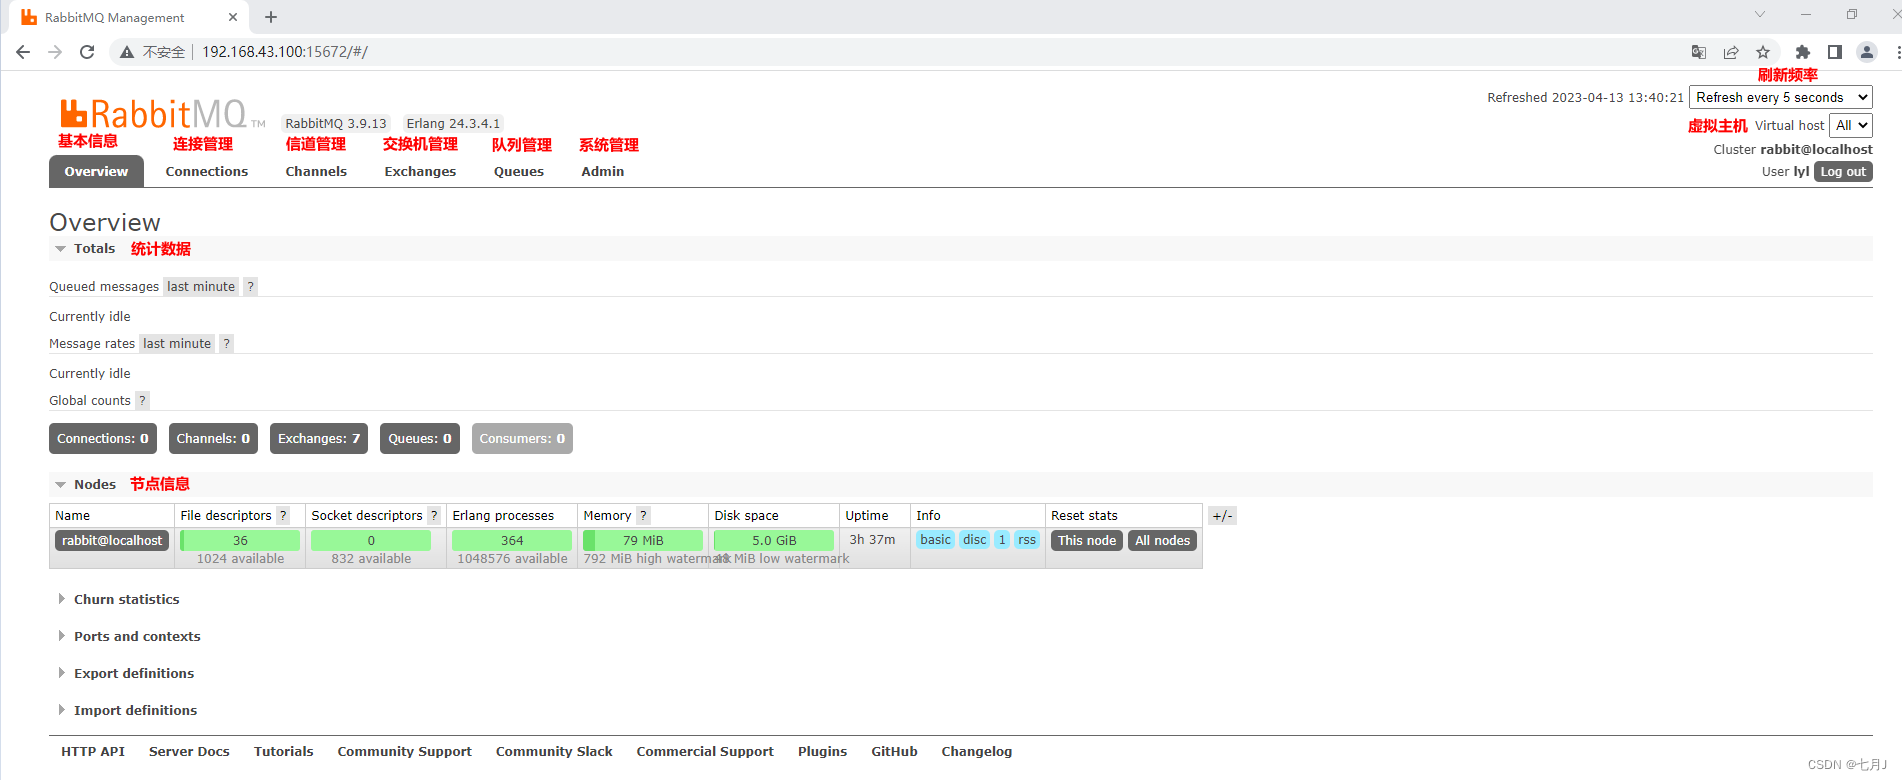The width and height of the screenshot is (1902, 780).
Task: Click the Queues: 0 counter
Action: click(x=420, y=438)
